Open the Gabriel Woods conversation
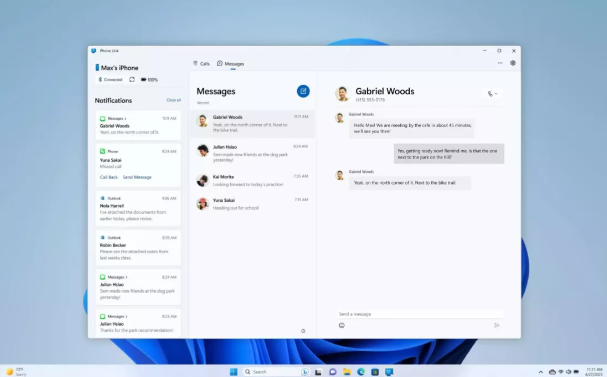 252,124
